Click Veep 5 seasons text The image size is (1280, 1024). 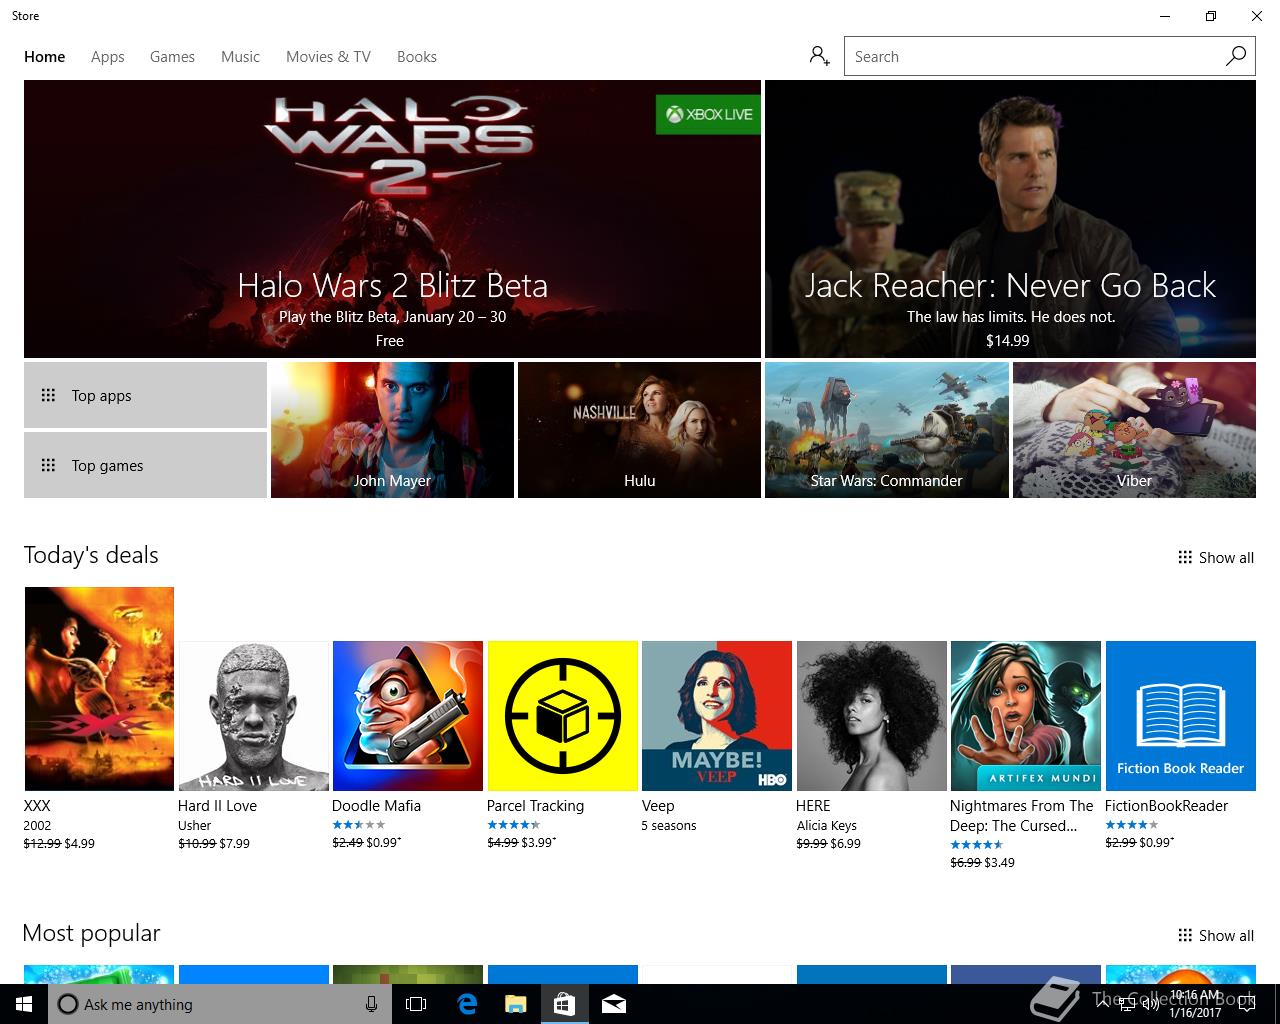[669, 826]
